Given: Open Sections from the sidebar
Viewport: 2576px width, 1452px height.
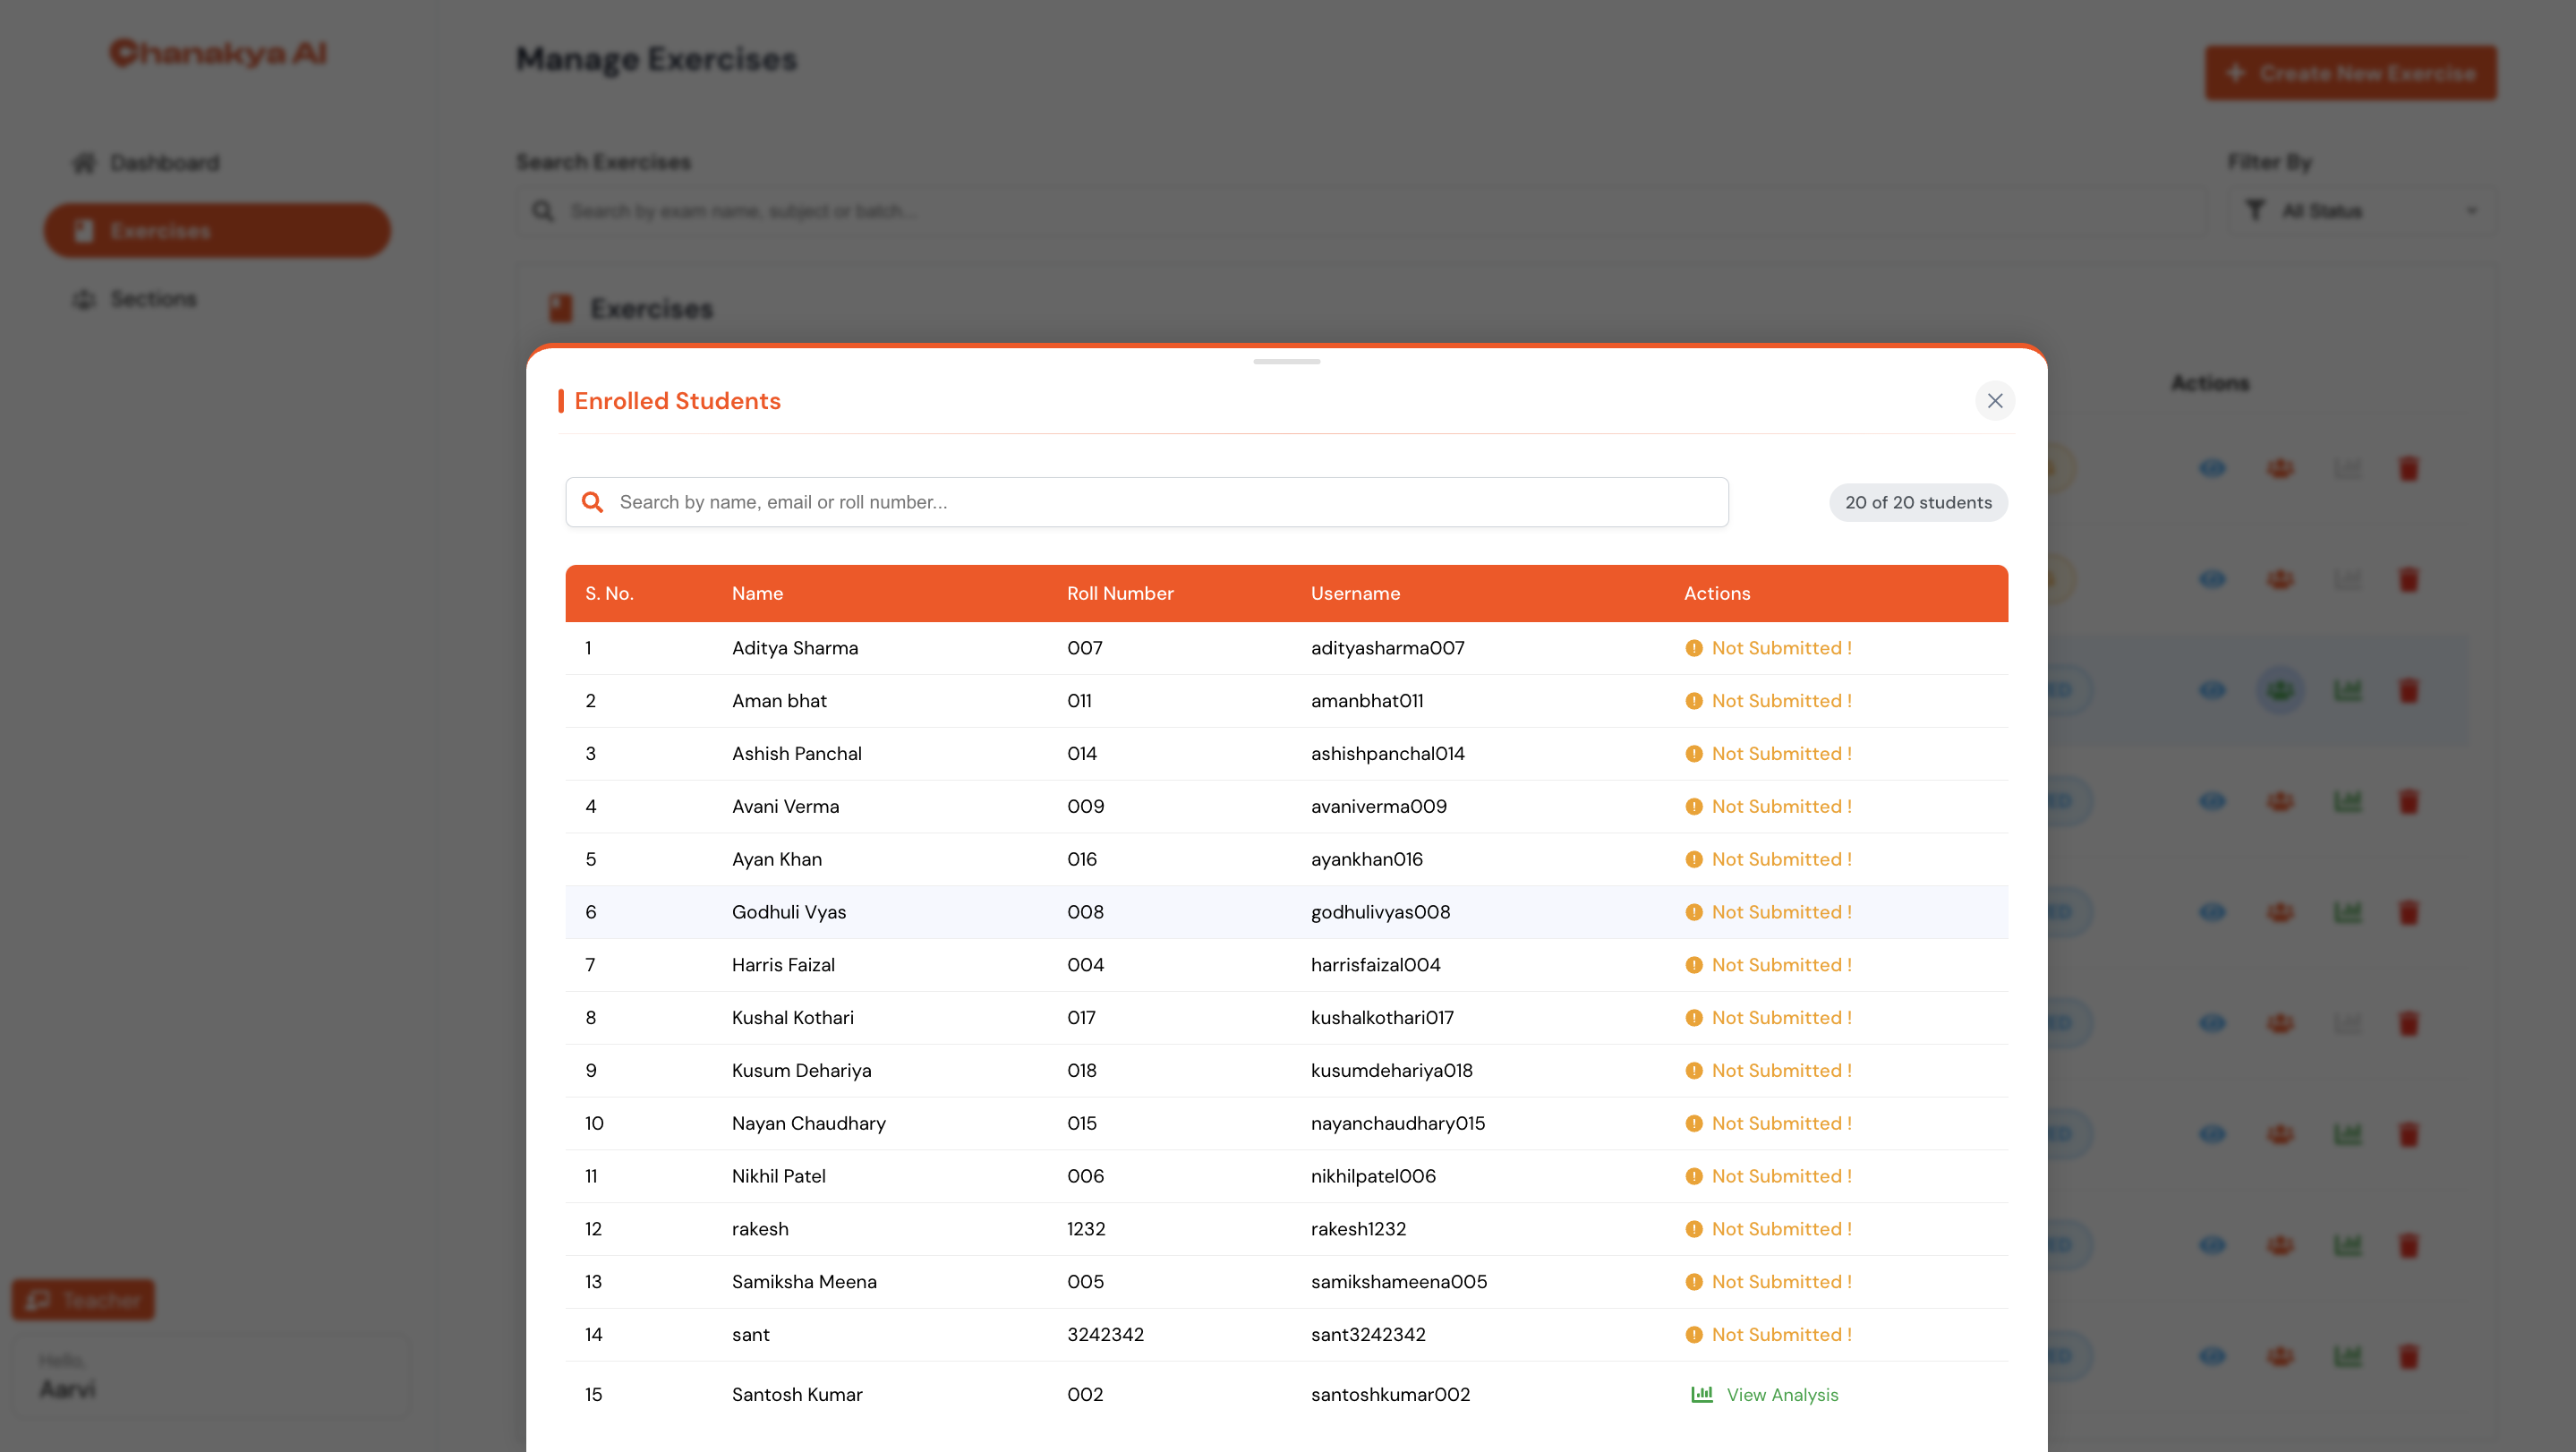Looking at the screenshot, I should click(x=134, y=299).
